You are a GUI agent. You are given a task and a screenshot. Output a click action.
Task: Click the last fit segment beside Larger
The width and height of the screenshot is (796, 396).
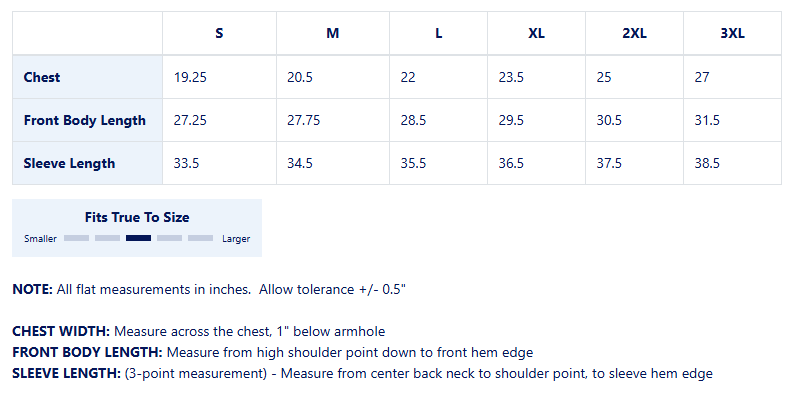pos(201,238)
